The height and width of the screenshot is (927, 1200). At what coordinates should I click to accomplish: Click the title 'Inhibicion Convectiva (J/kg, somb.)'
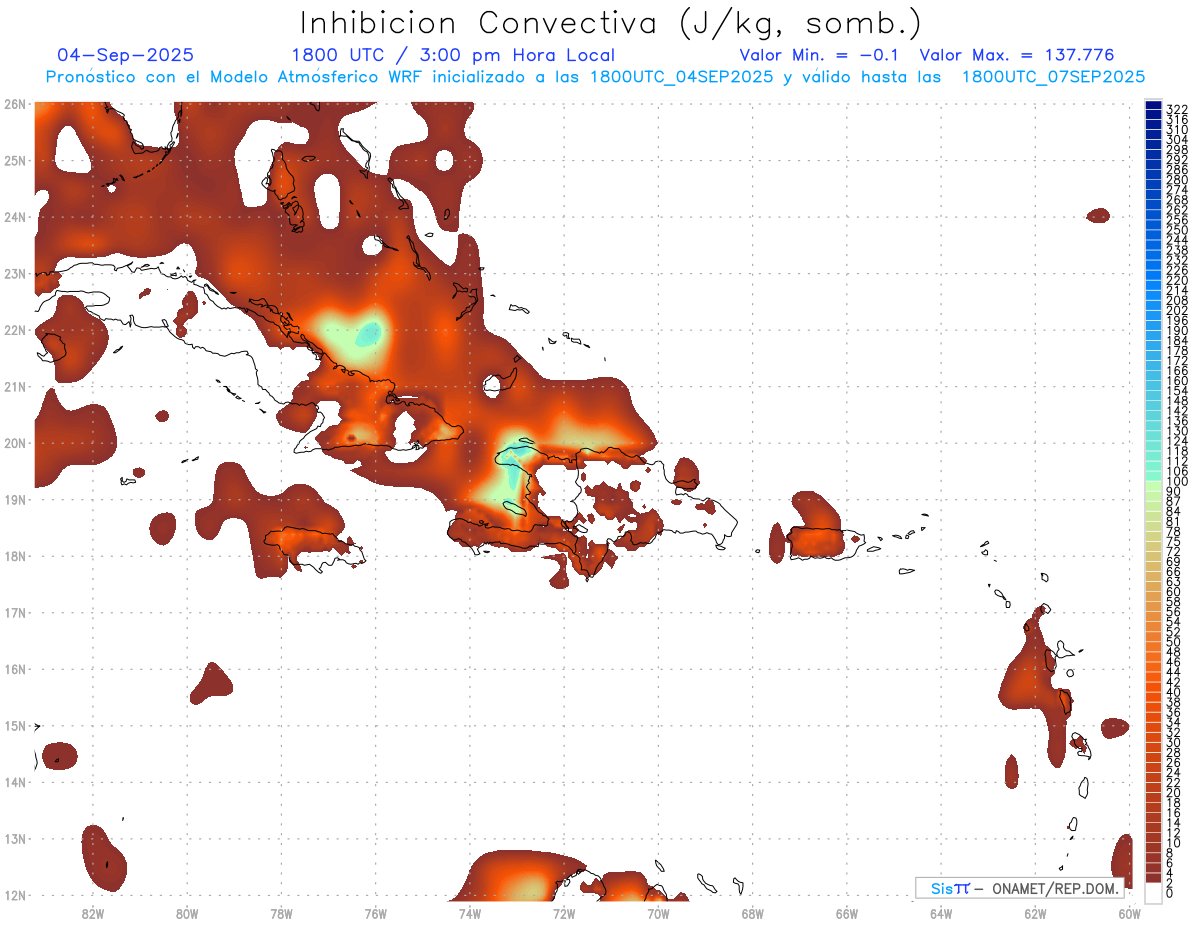[x=610, y=24]
